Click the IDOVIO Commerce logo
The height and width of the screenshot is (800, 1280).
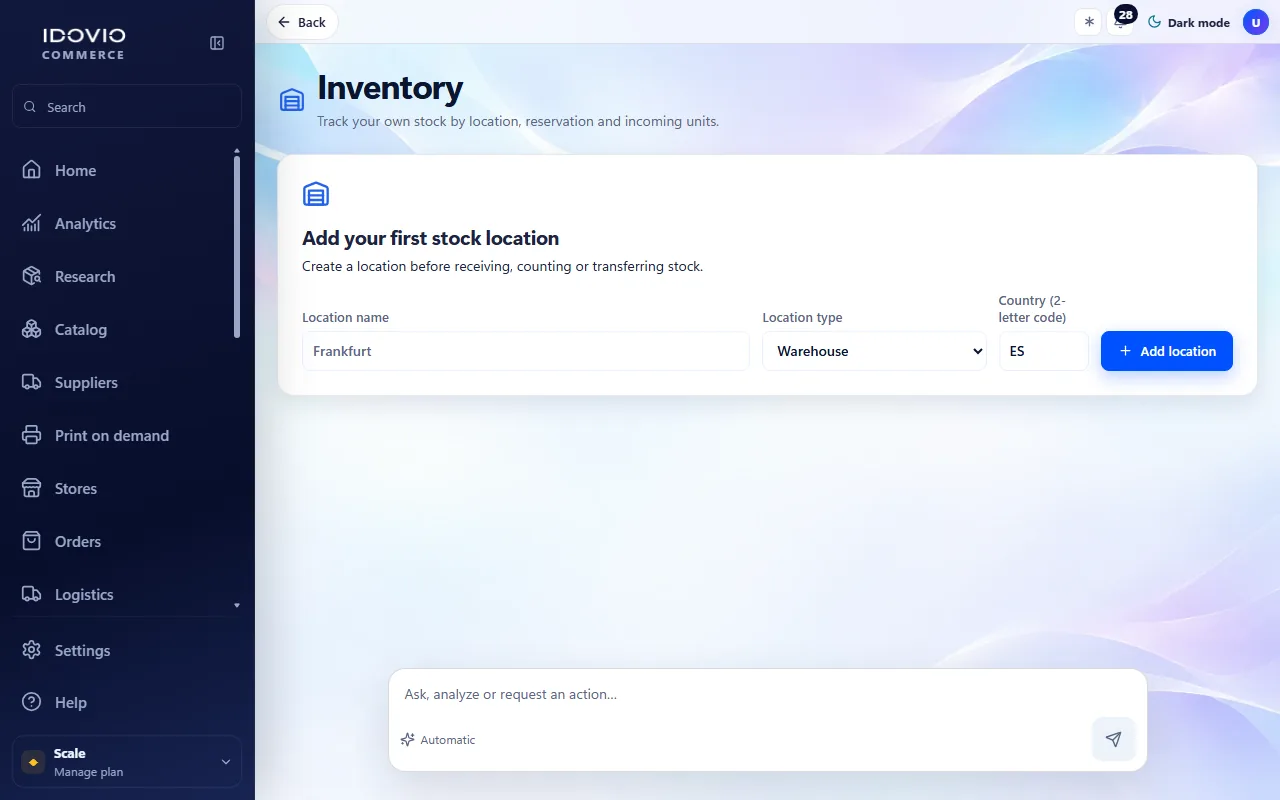(x=84, y=43)
